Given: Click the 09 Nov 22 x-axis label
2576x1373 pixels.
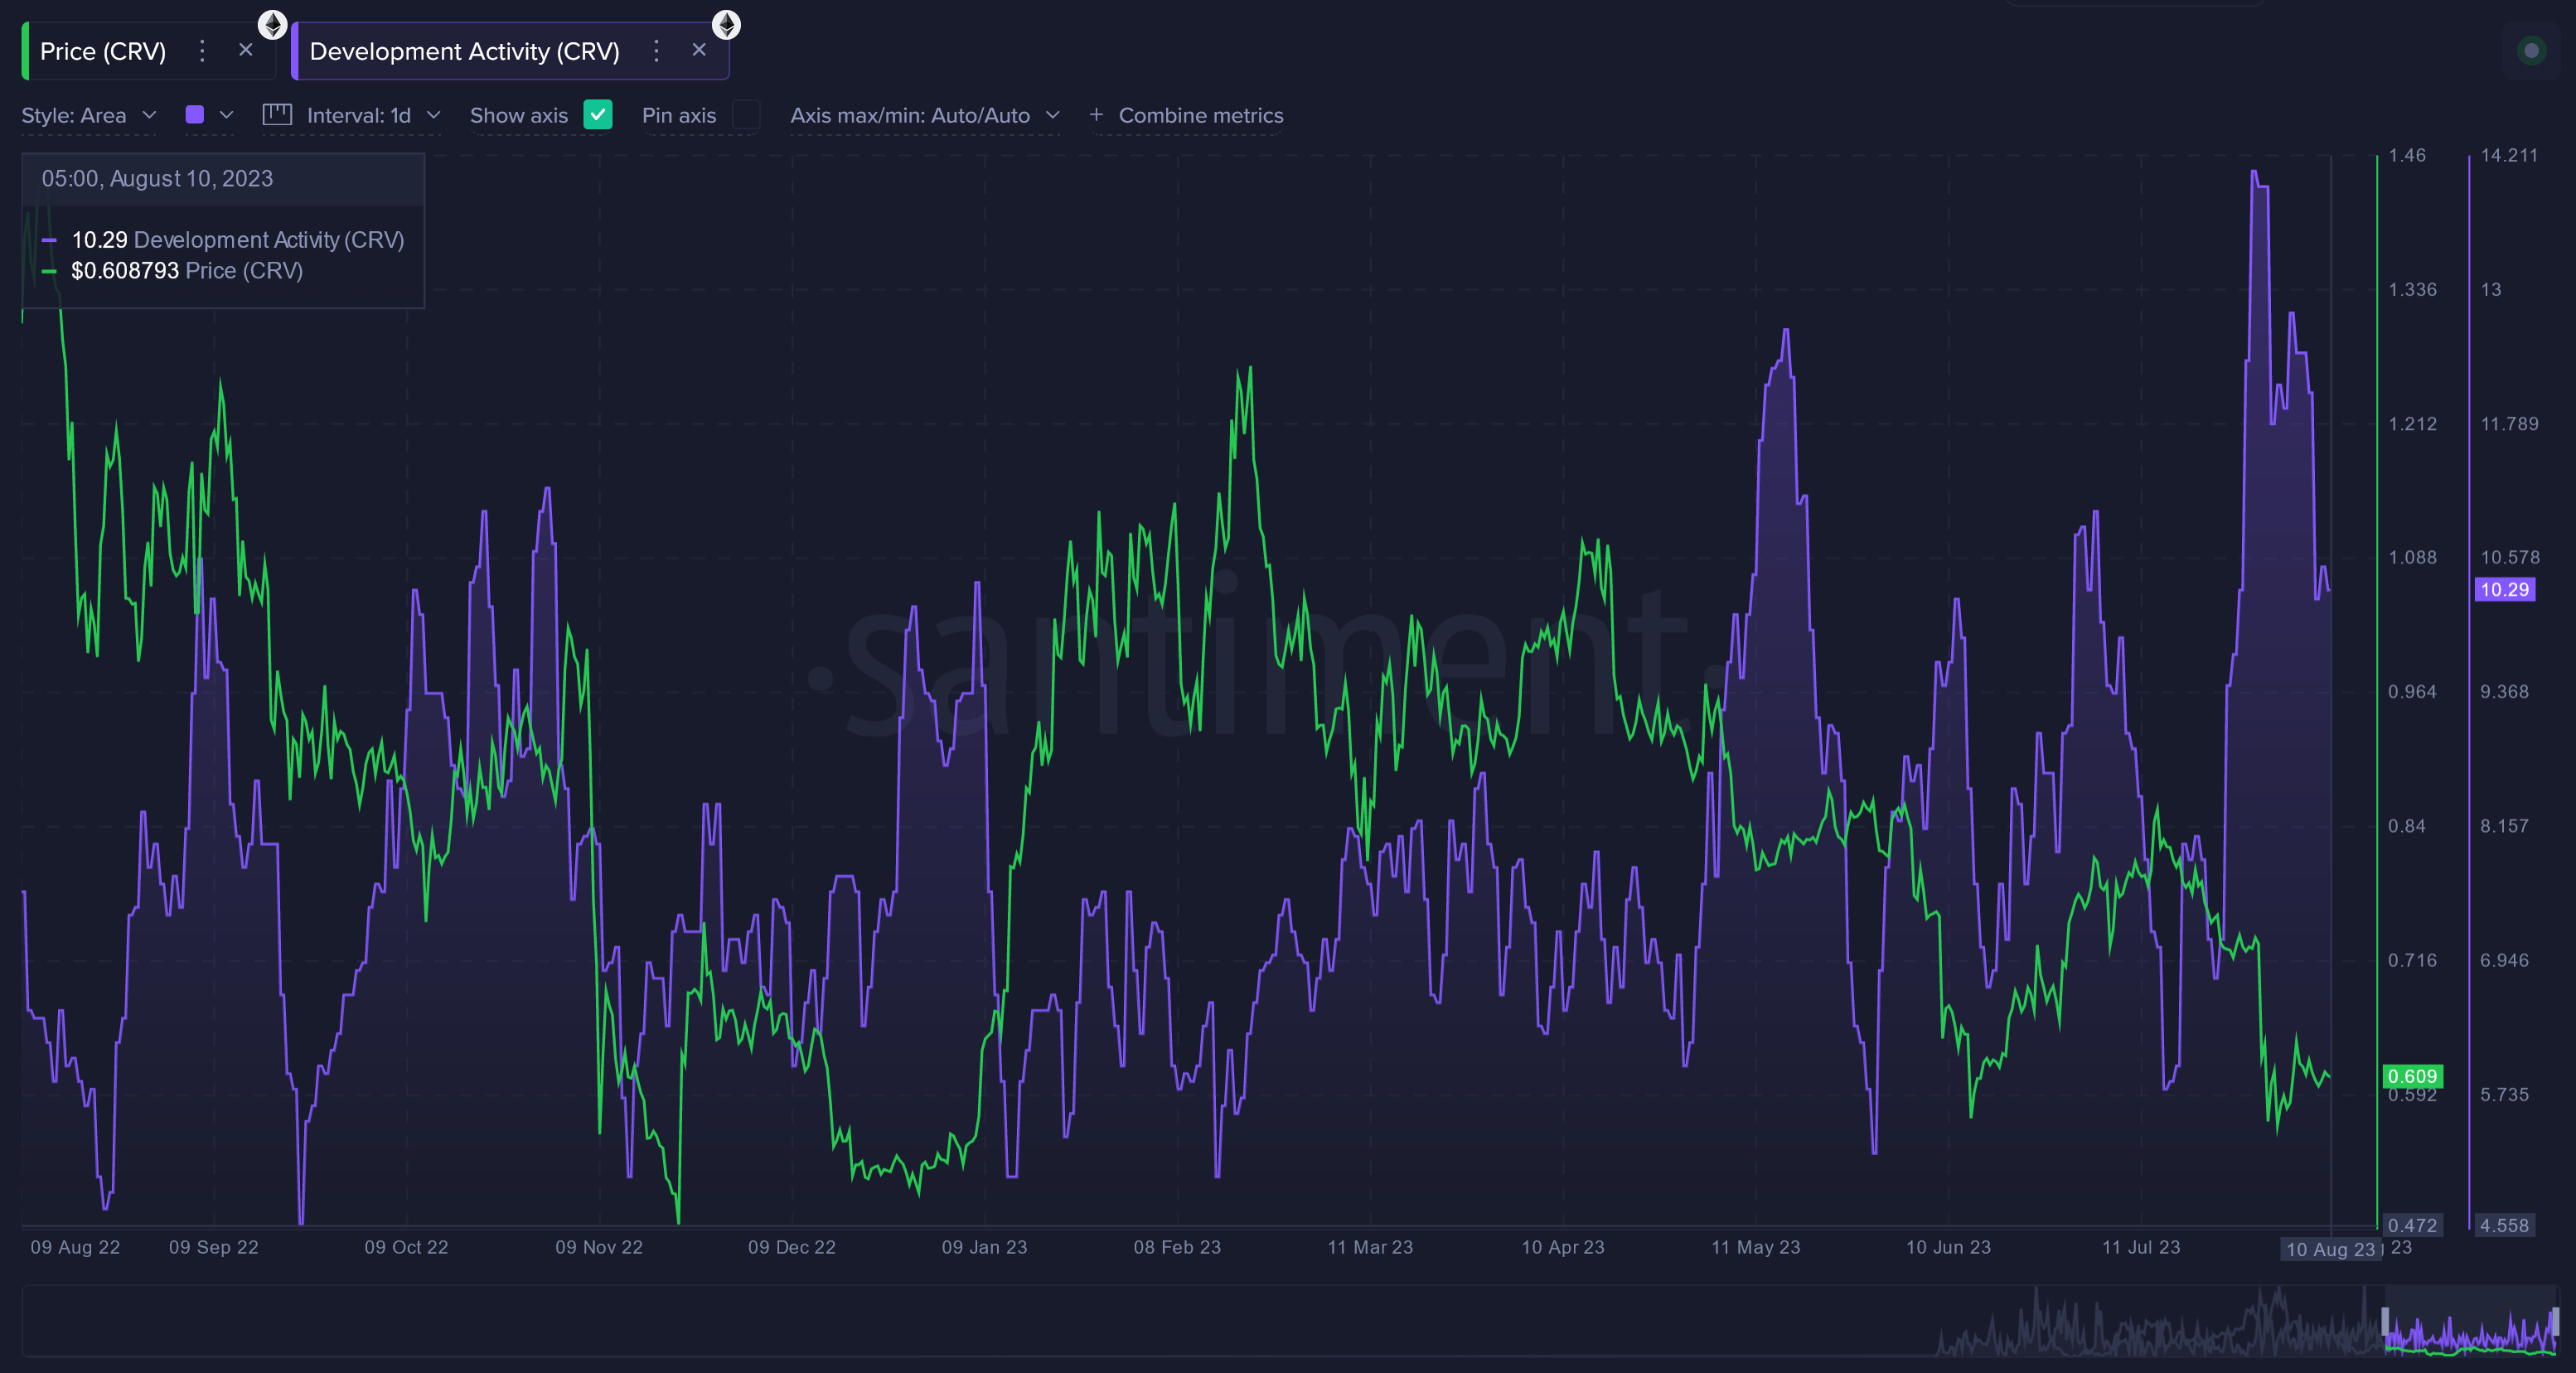Looking at the screenshot, I should coord(599,1247).
